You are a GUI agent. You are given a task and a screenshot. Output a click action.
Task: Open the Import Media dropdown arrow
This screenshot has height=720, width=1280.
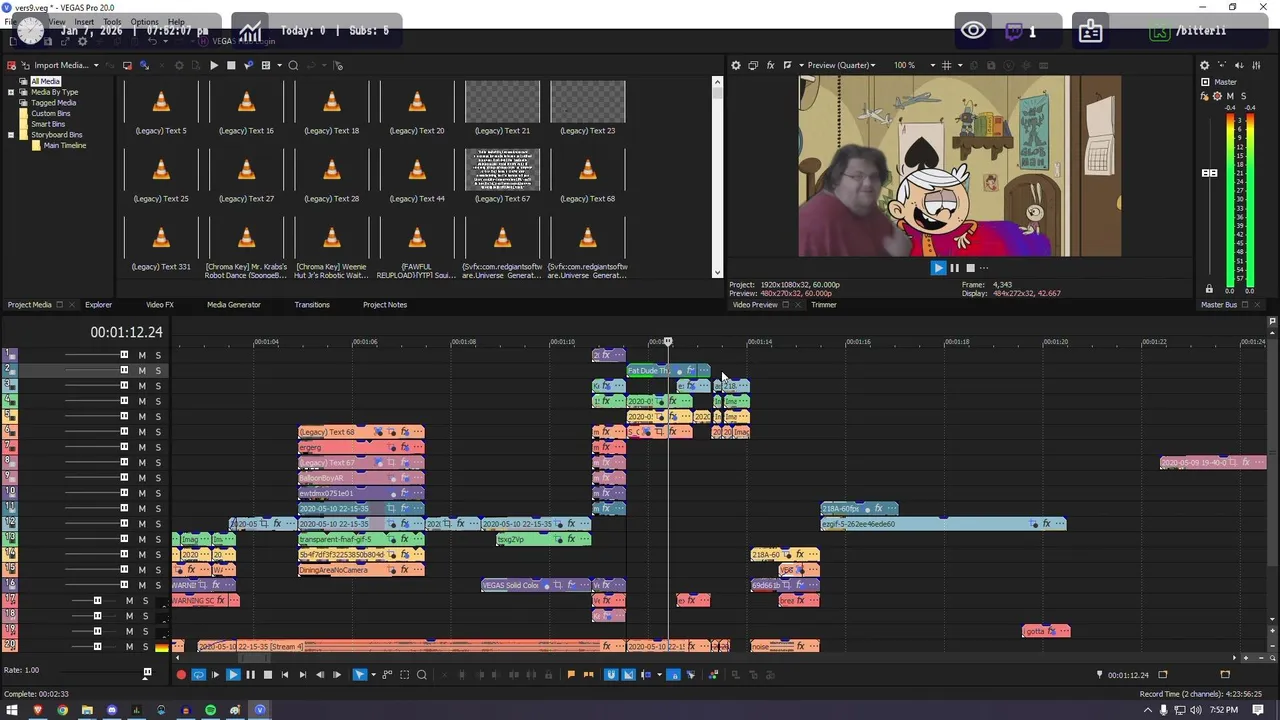coord(96,65)
